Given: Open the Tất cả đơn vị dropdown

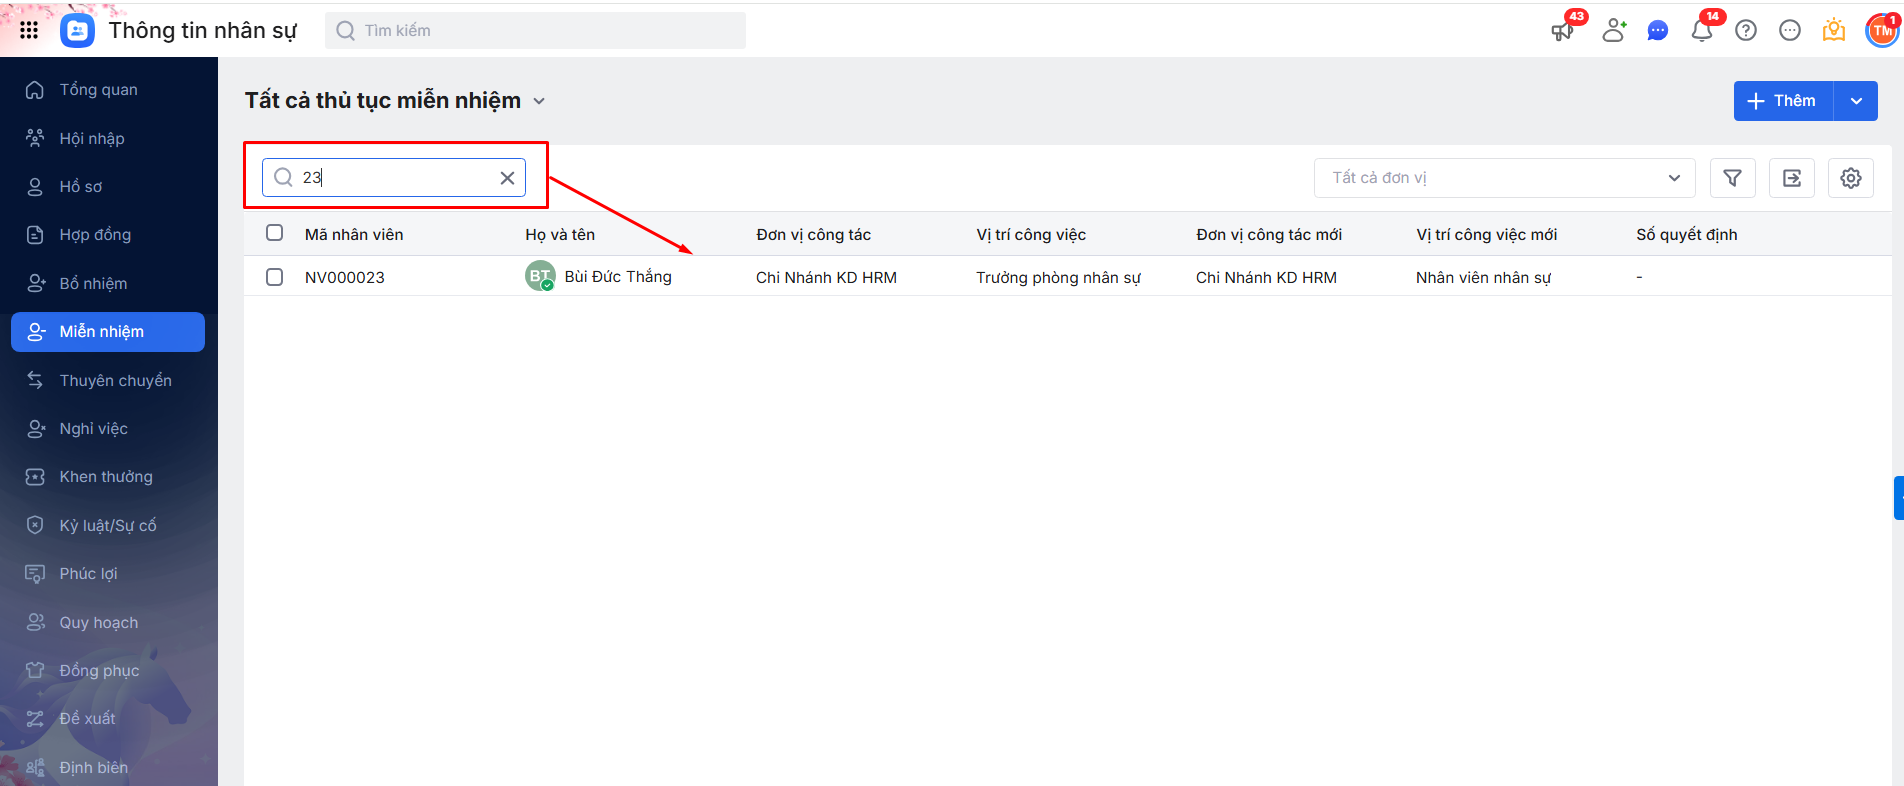Looking at the screenshot, I should pyautogui.click(x=1504, y=178).
